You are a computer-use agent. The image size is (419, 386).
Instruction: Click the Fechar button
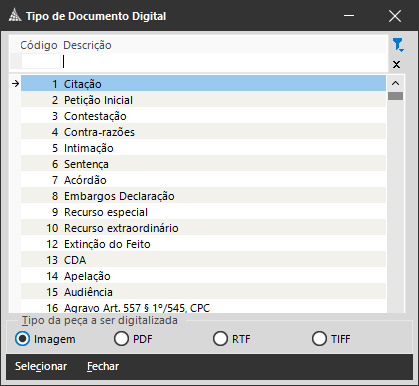(x=103, y=366)
